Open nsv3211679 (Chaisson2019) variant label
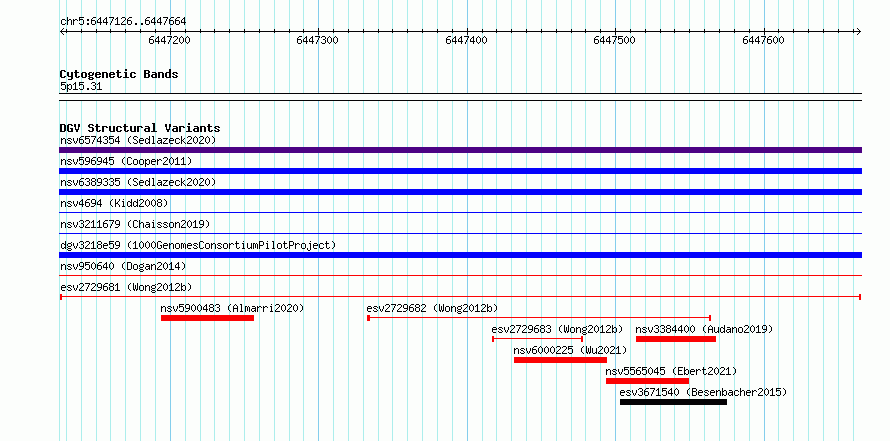This screenshot has width=890, height=441. (135, 224)
